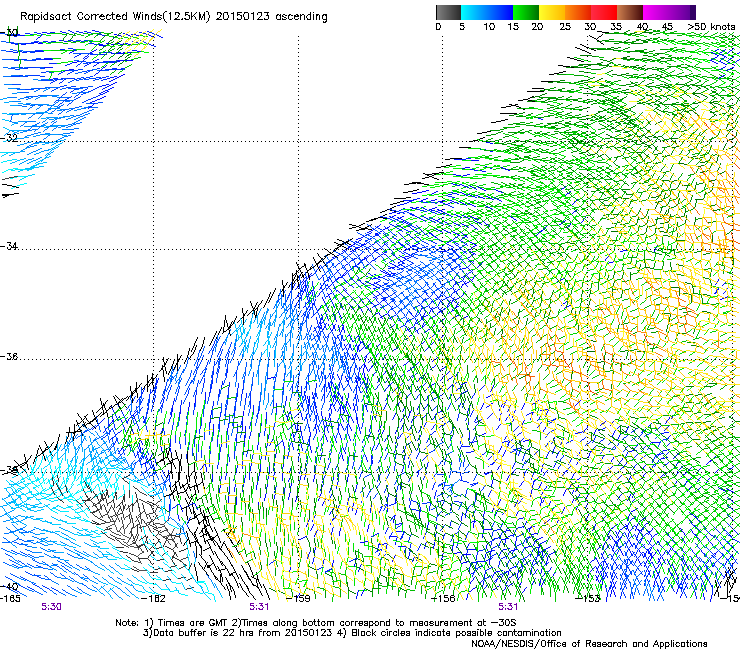740x650 pixels.
Task: Click the '-36' latitude axis label
Action: click(9, 356)
